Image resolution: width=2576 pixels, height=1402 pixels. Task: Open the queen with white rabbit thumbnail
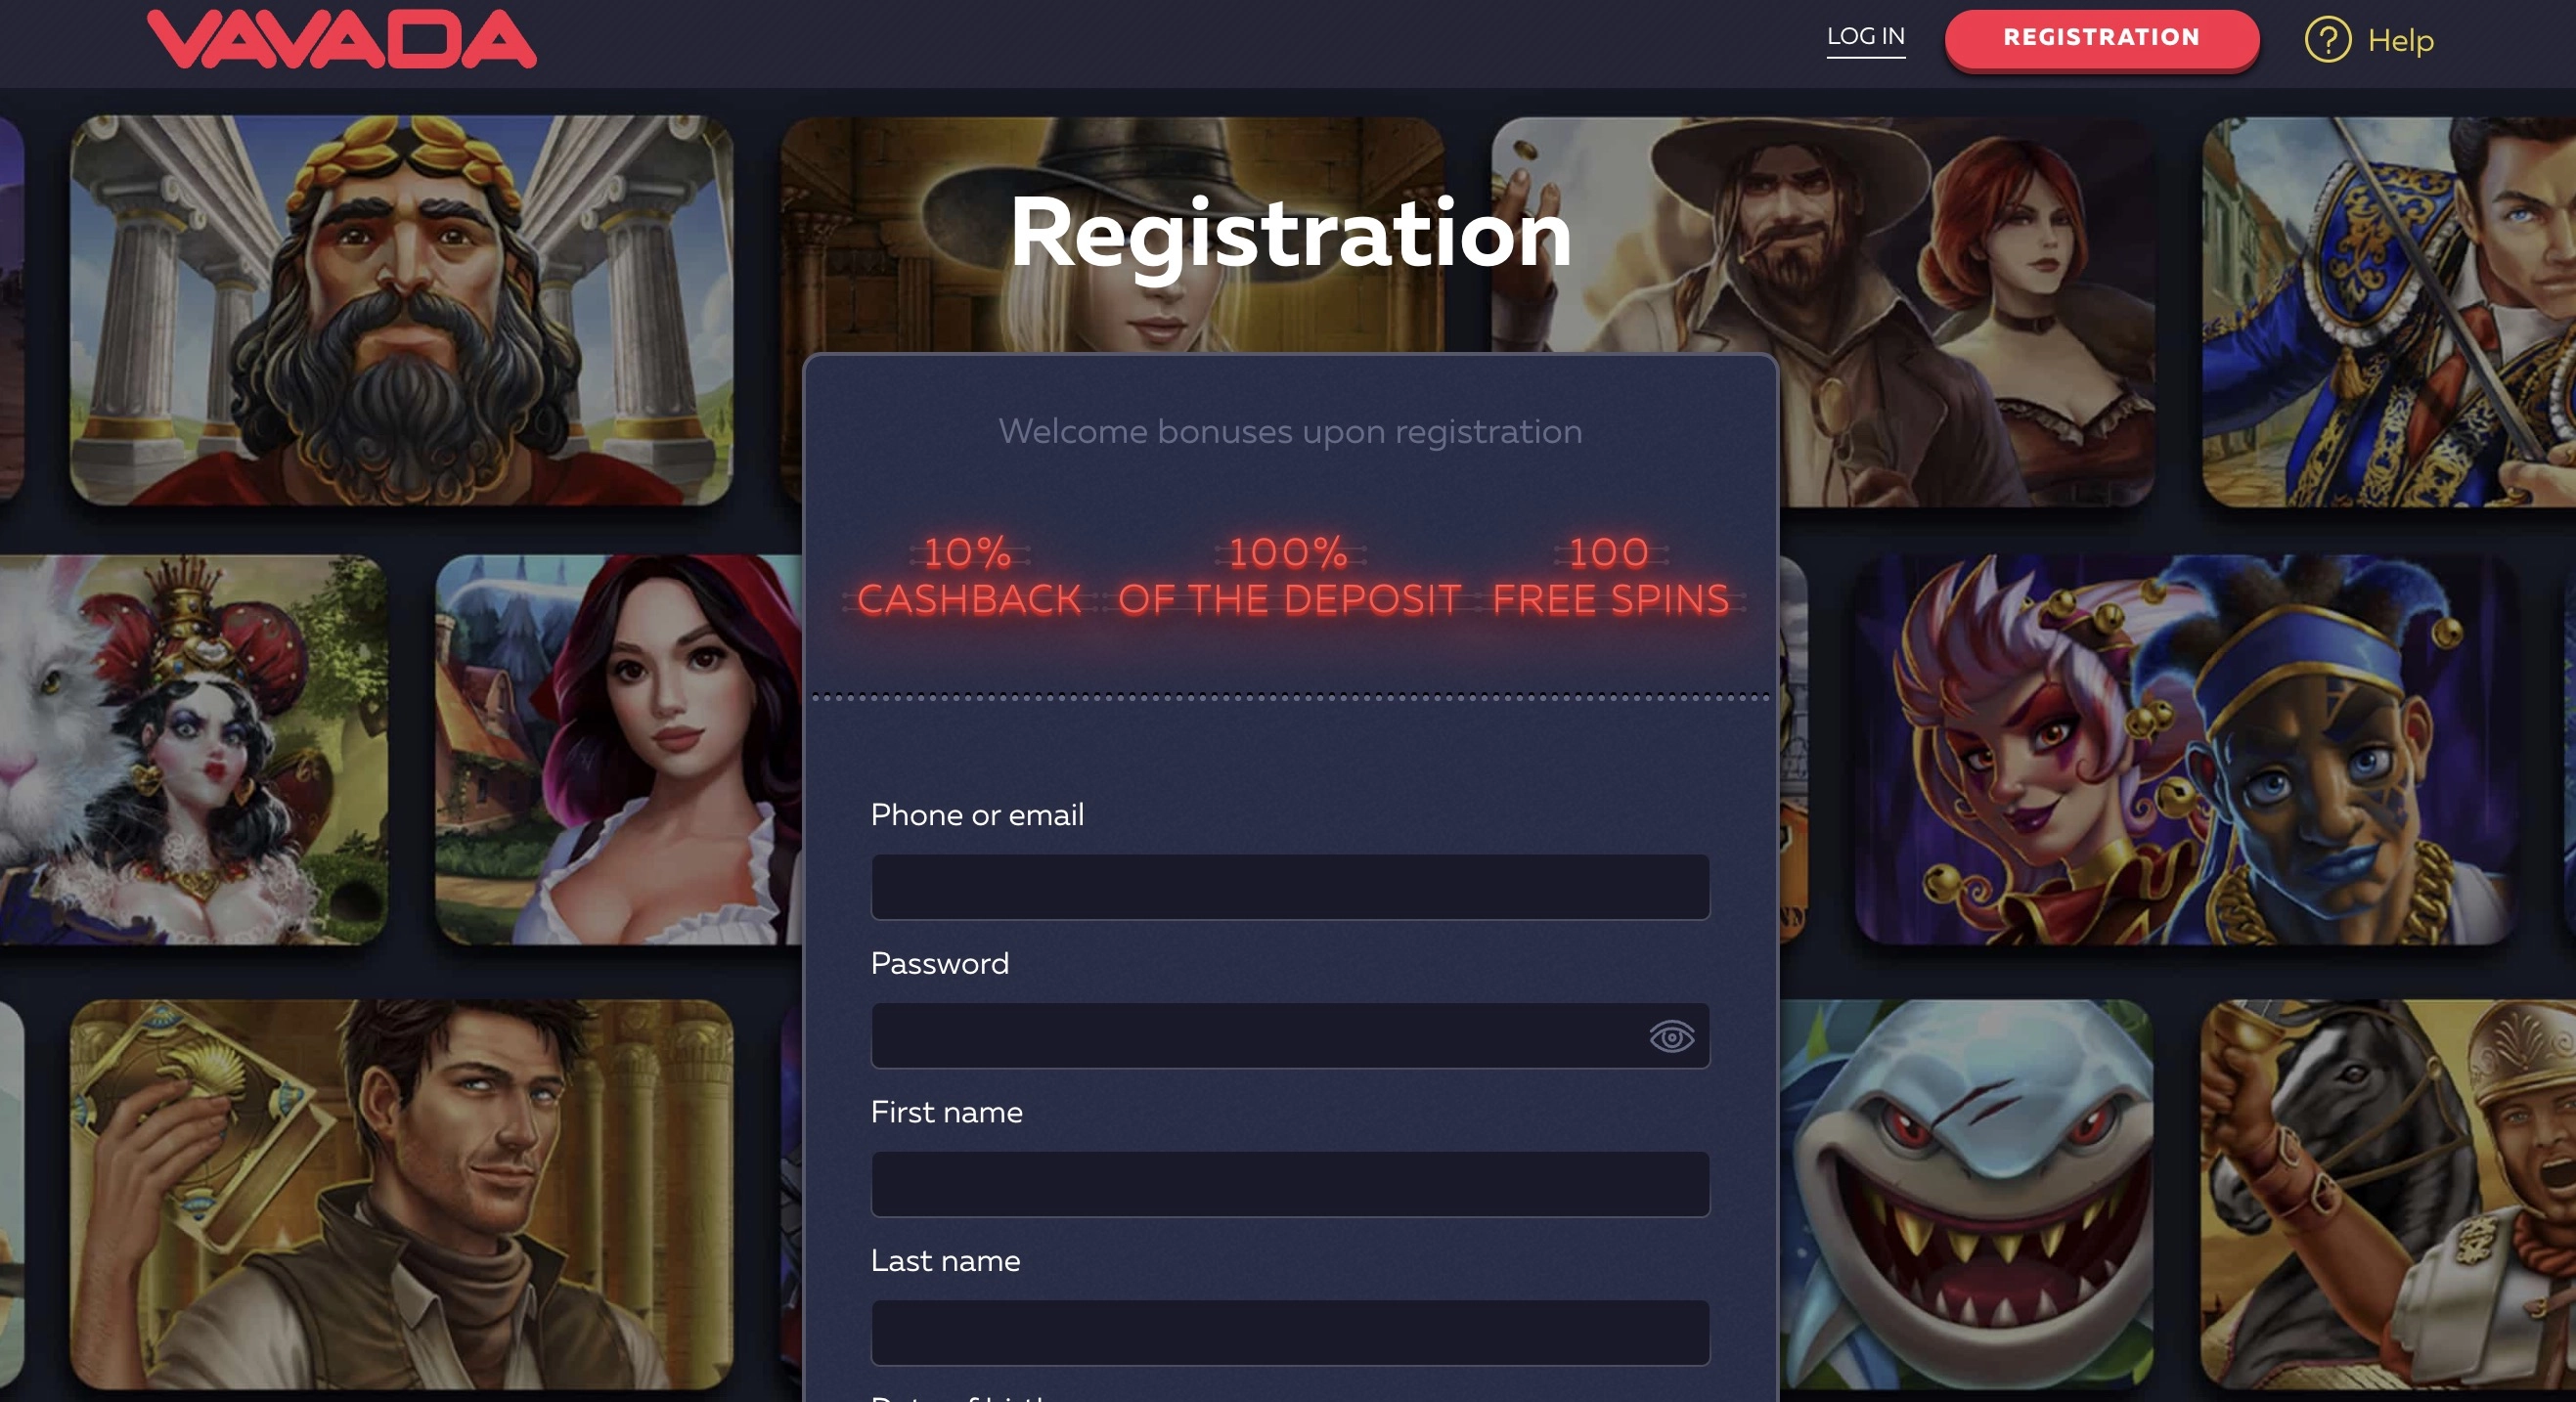tap(193, 750)
